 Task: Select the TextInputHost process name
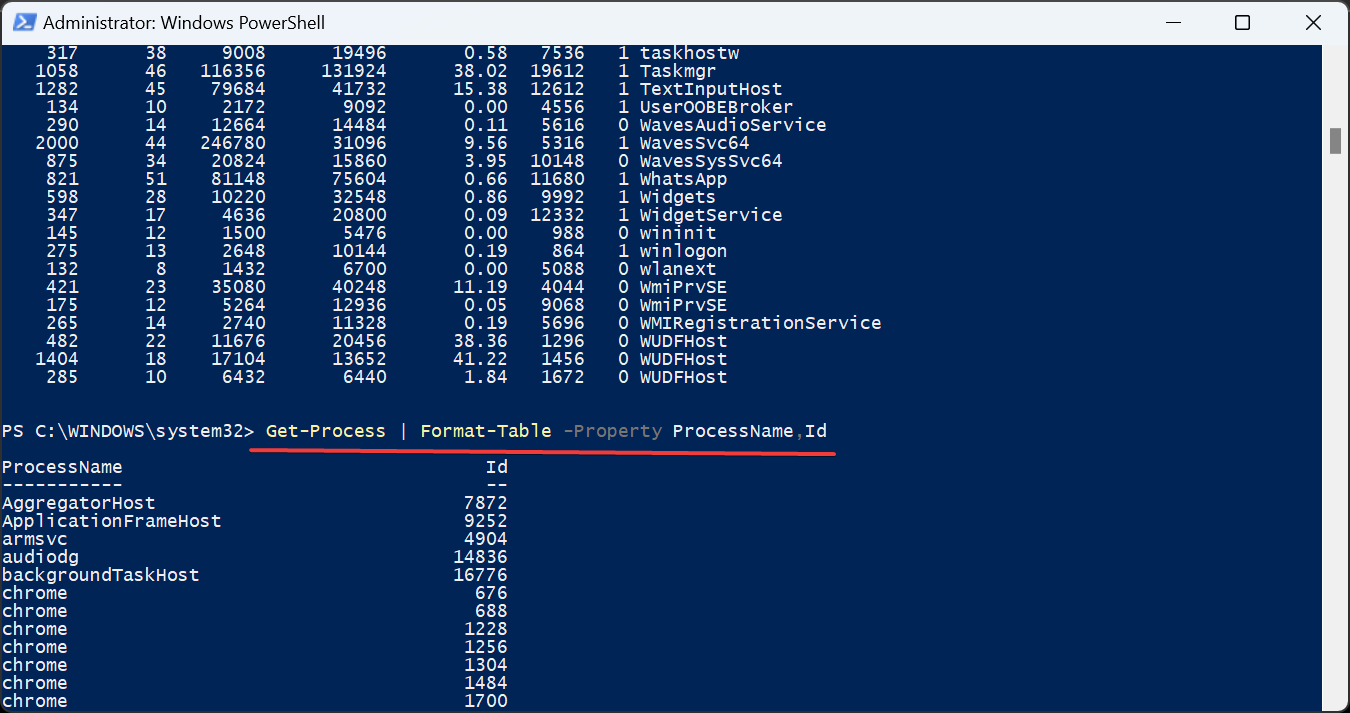pyautogui.click(x=712, y=89)
